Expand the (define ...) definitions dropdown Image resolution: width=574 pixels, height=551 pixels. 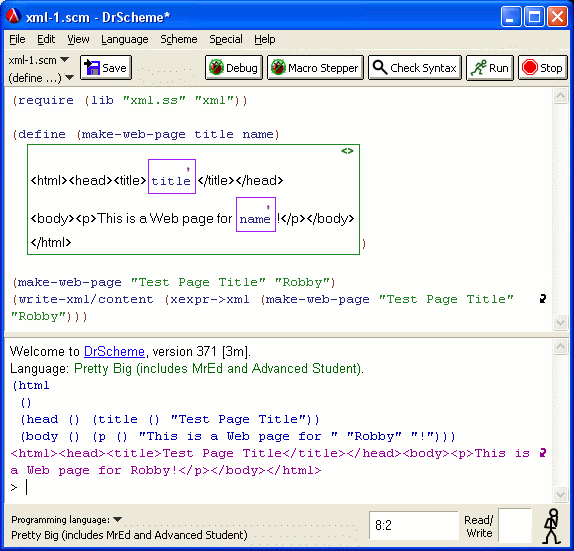(41, 78)
